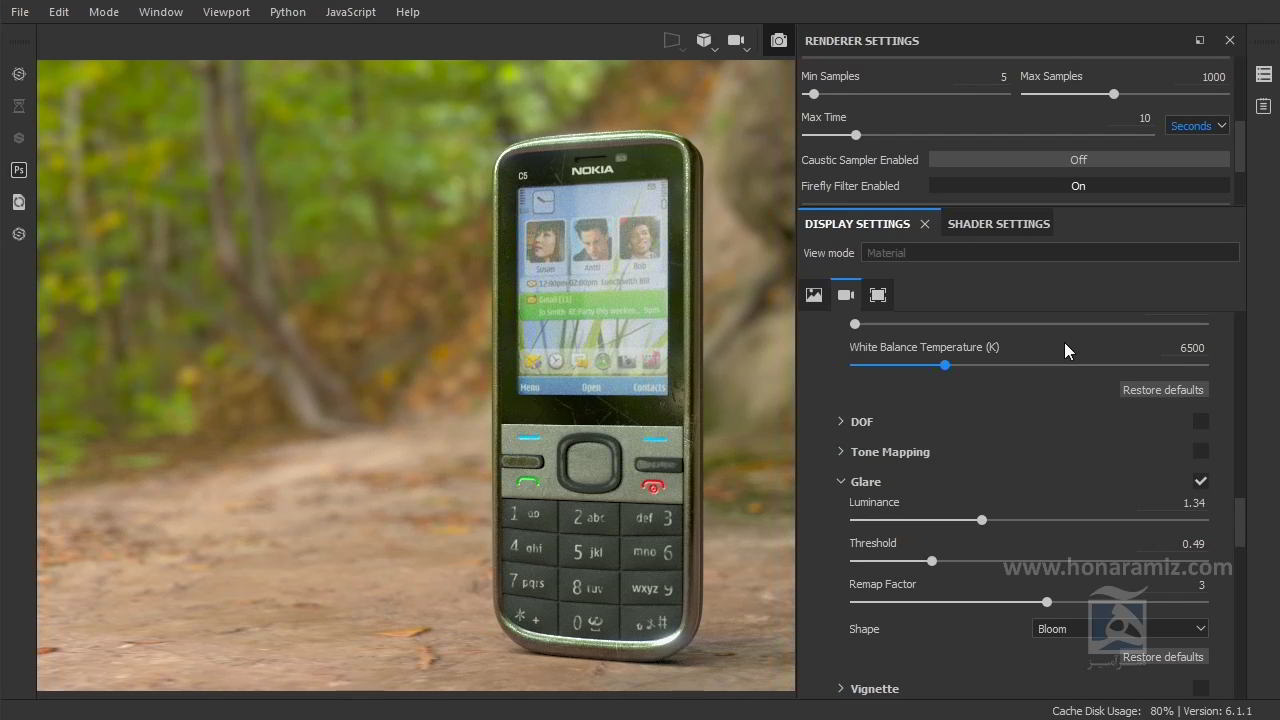The image size is (1280, 720).
Task: Open the Help menu
Action: (408, 12)
